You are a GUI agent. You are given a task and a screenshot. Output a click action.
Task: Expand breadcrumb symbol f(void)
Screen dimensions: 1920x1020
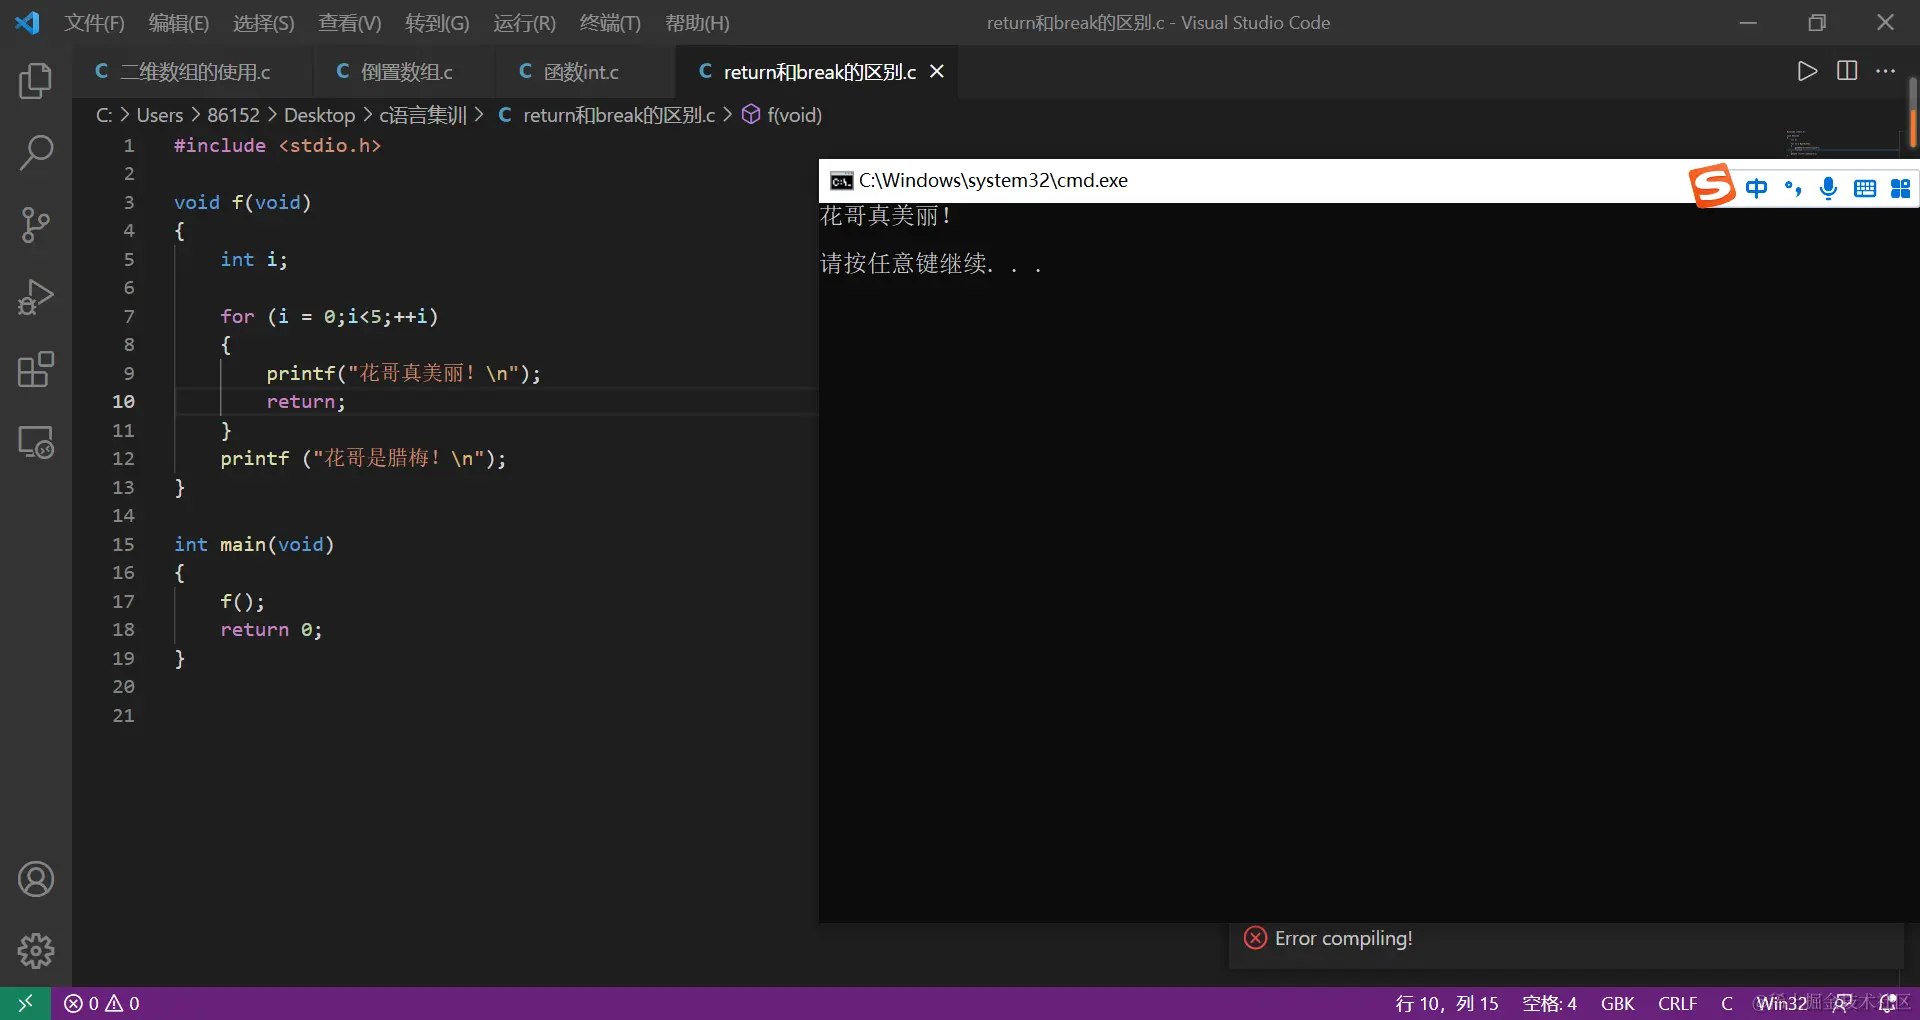pos(782,115)
